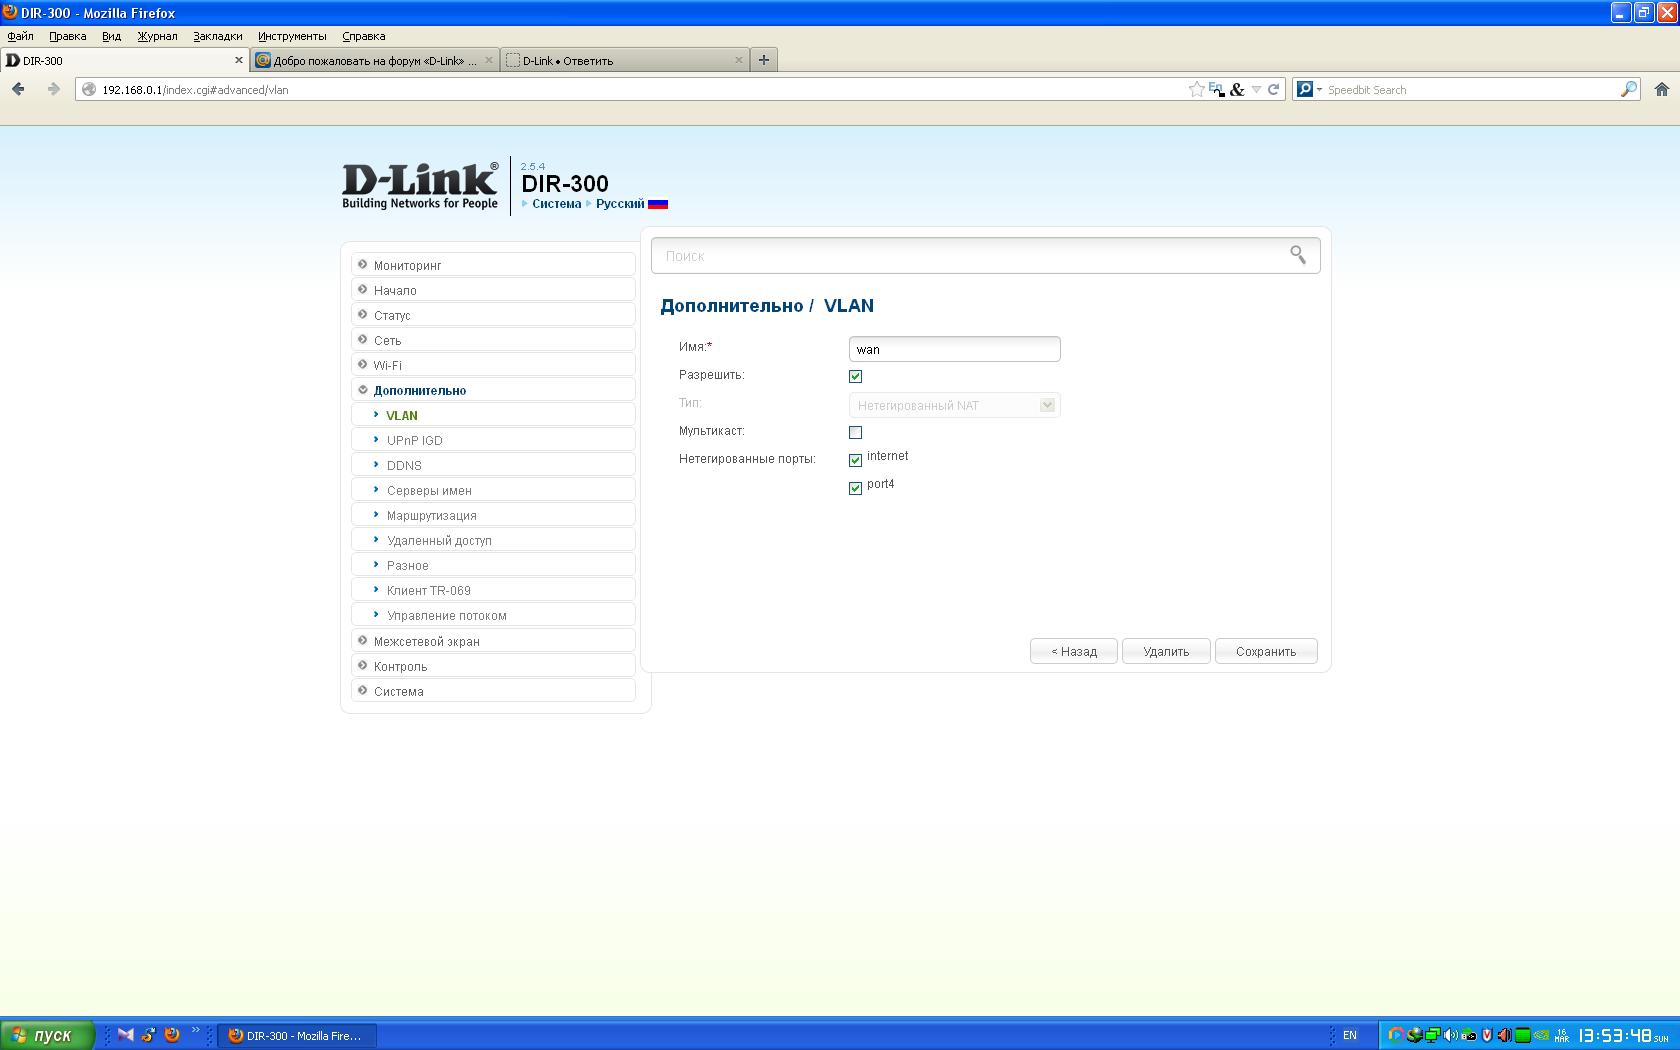Screen dimensions: 1680x1050
Task: Click the D-Link panel search magnifier
Action: (x=1297, y=255)
